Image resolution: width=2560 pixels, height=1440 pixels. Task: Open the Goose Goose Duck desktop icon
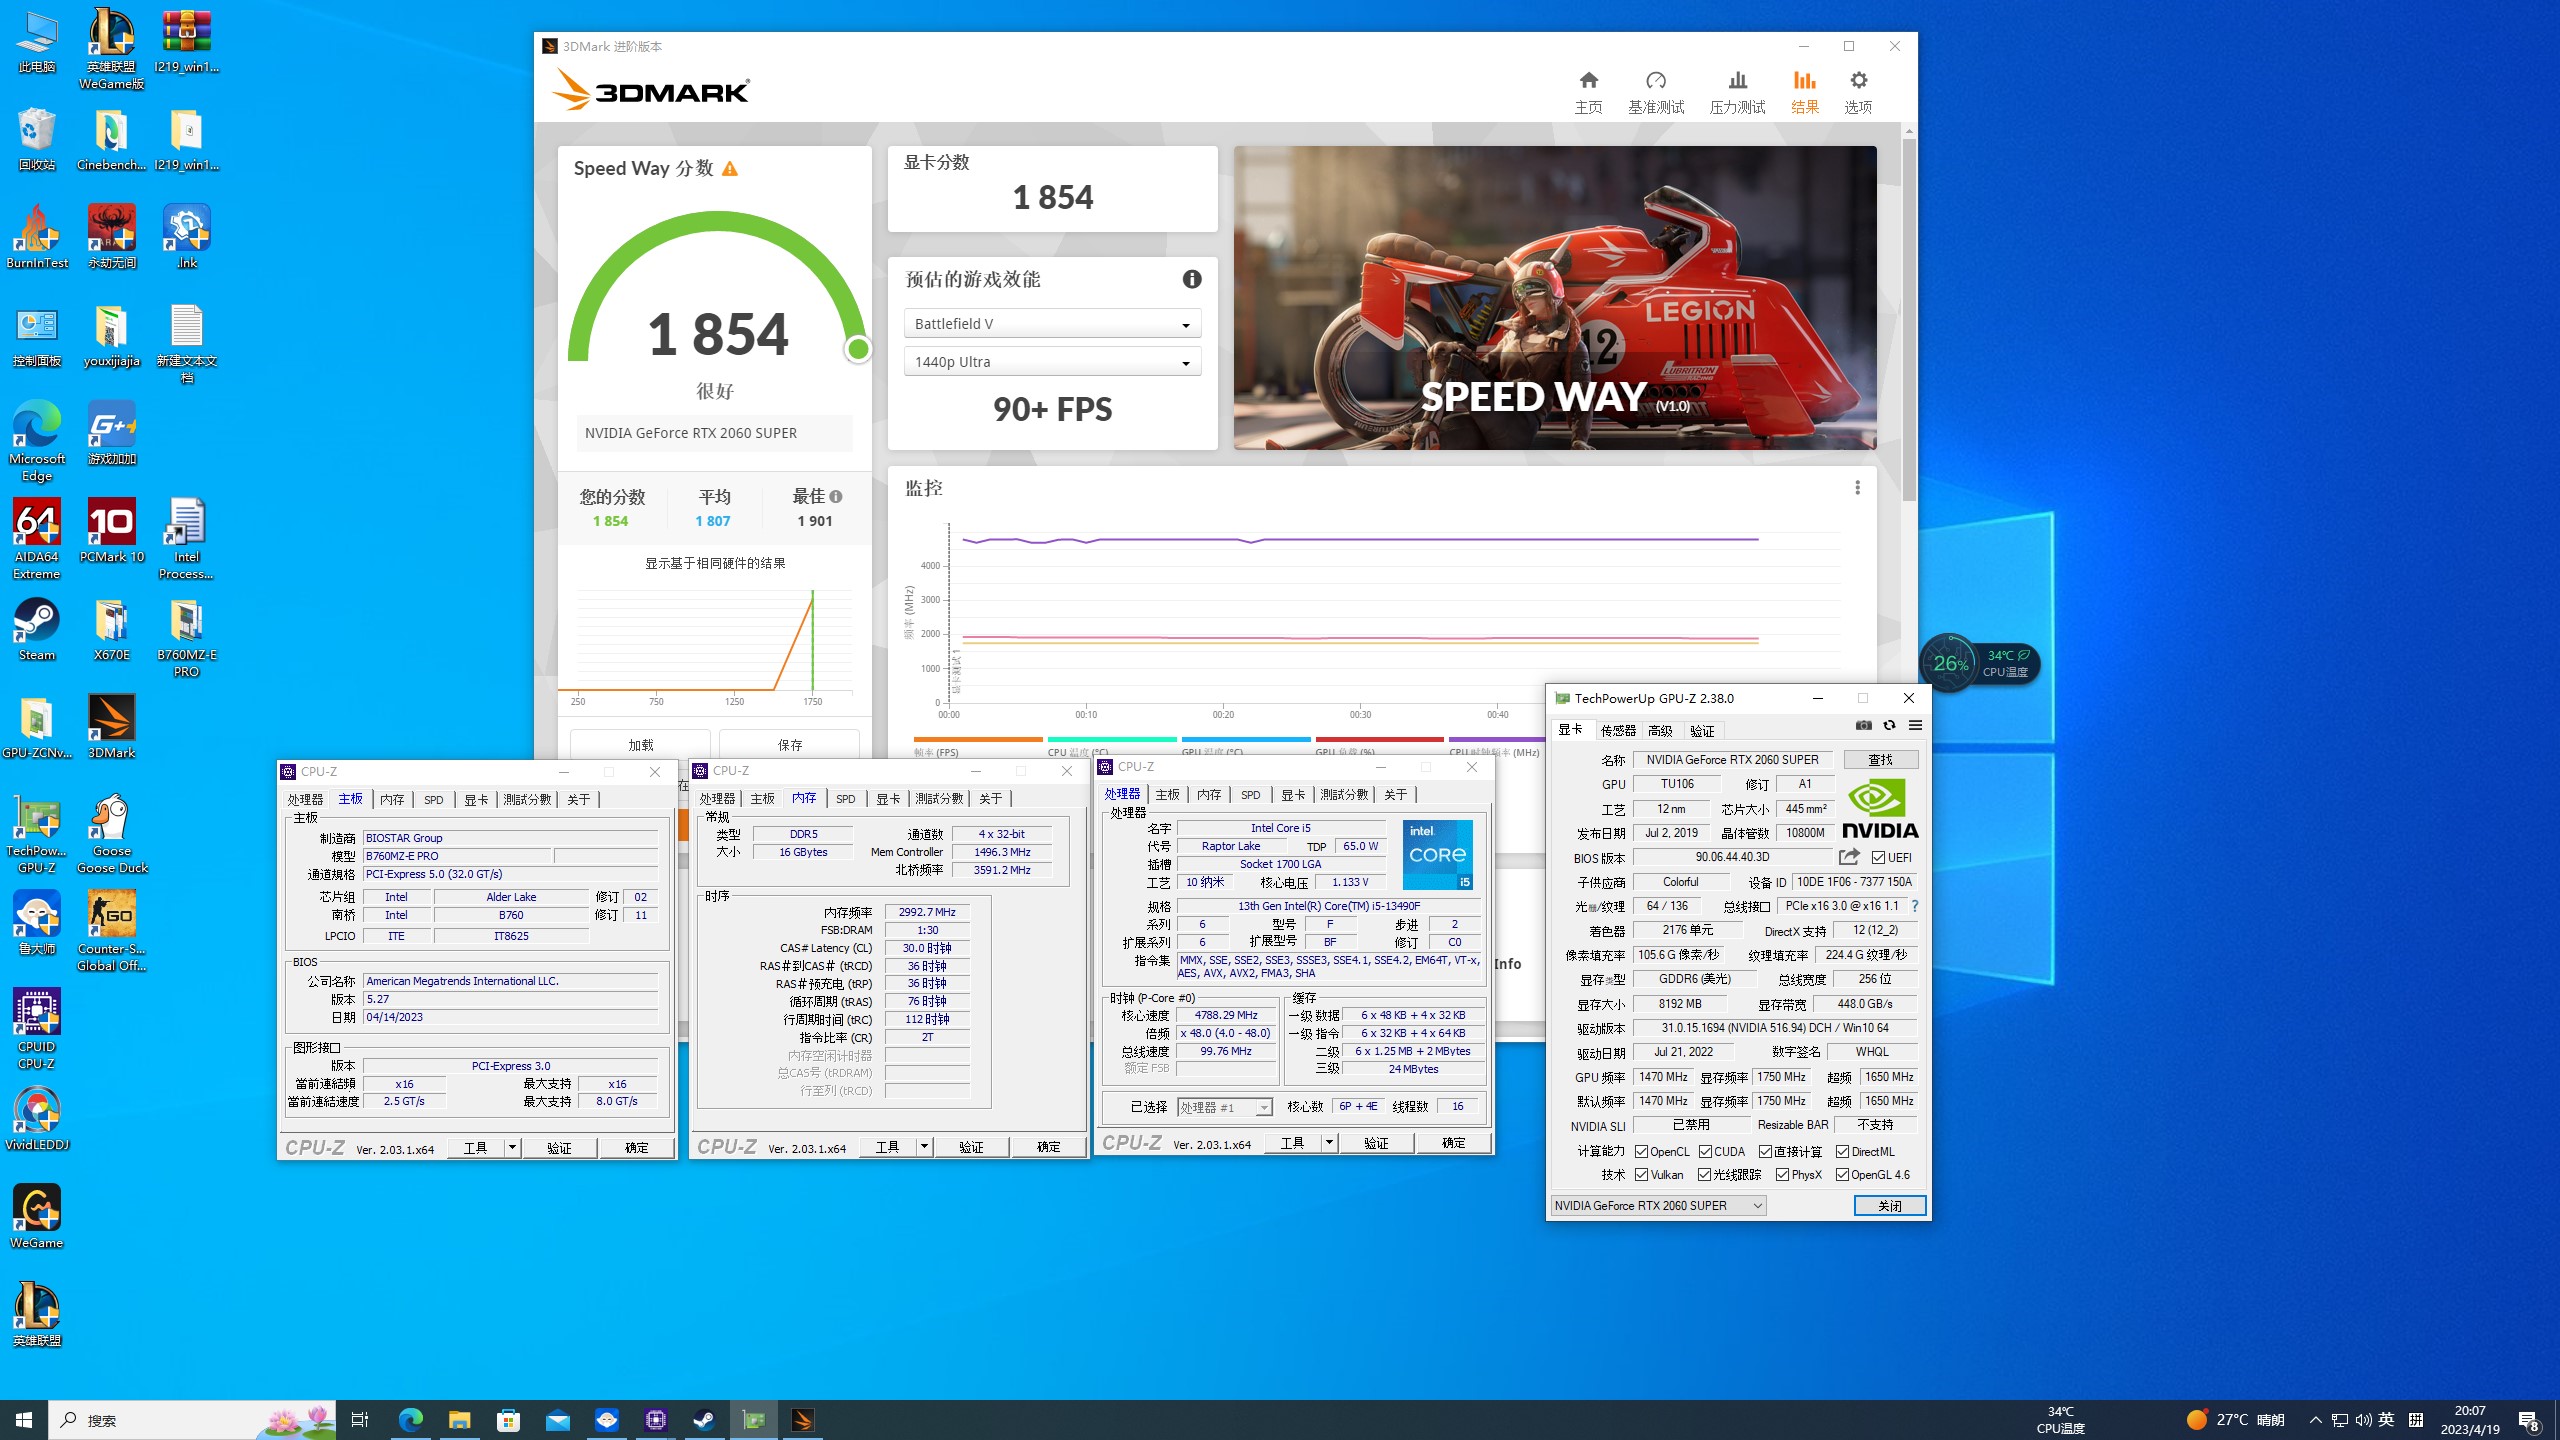pos(112,835)
